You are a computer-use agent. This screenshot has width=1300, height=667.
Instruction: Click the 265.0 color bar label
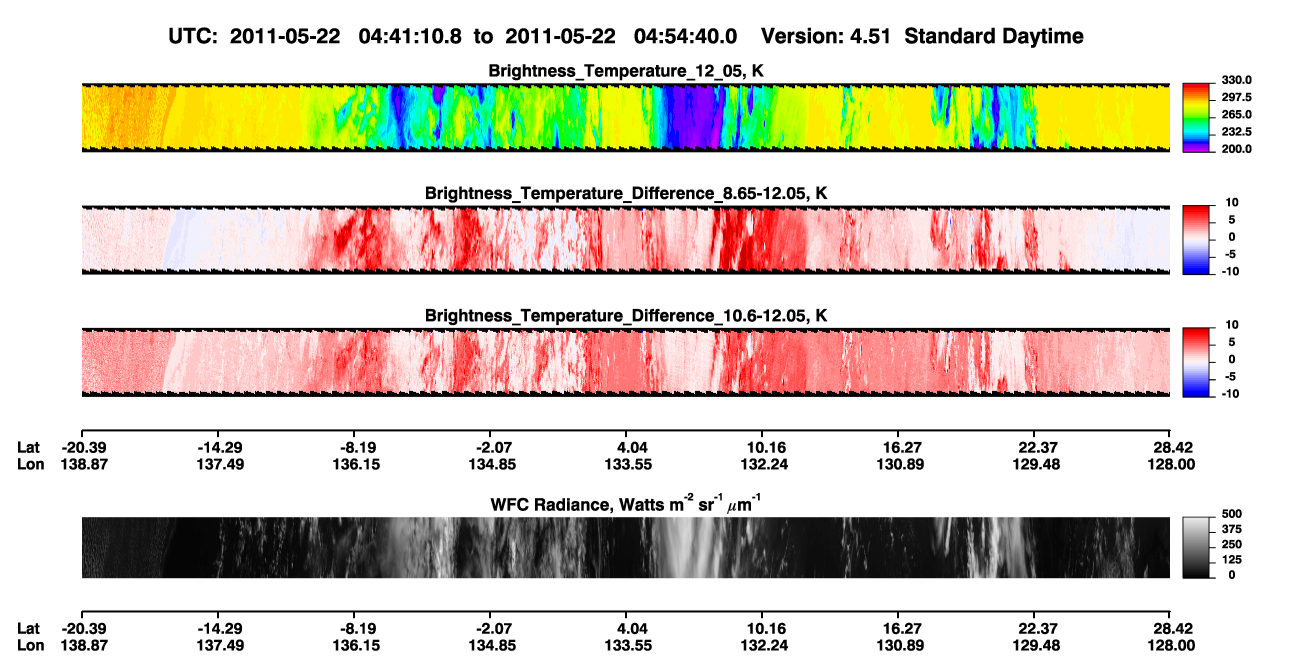[x=1237, y=114]
